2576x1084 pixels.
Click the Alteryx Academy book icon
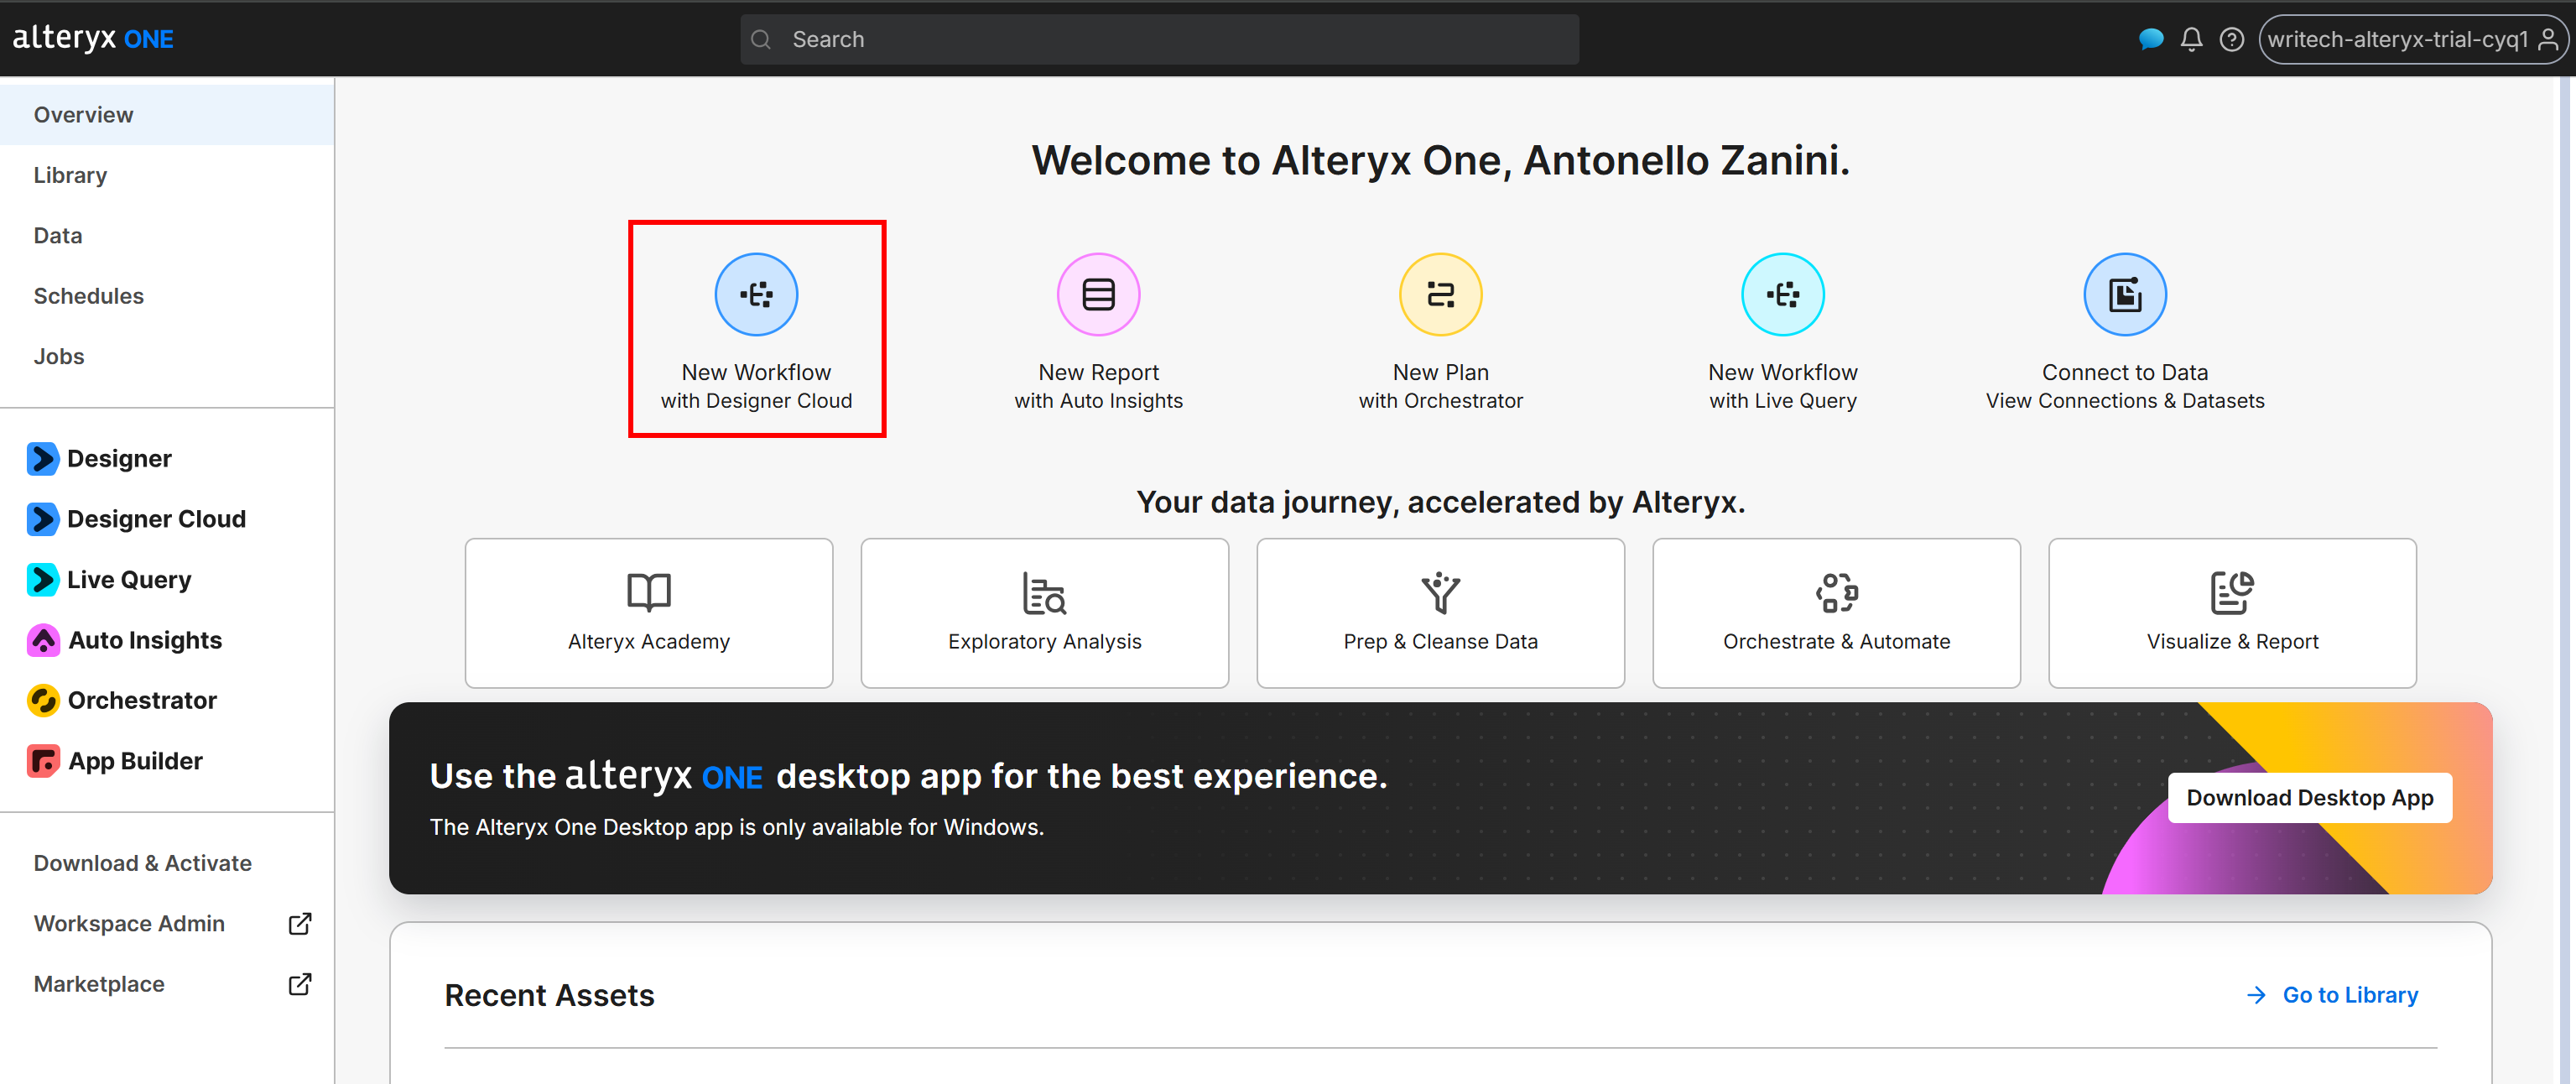pyautogui.click(x=648, y=592)
